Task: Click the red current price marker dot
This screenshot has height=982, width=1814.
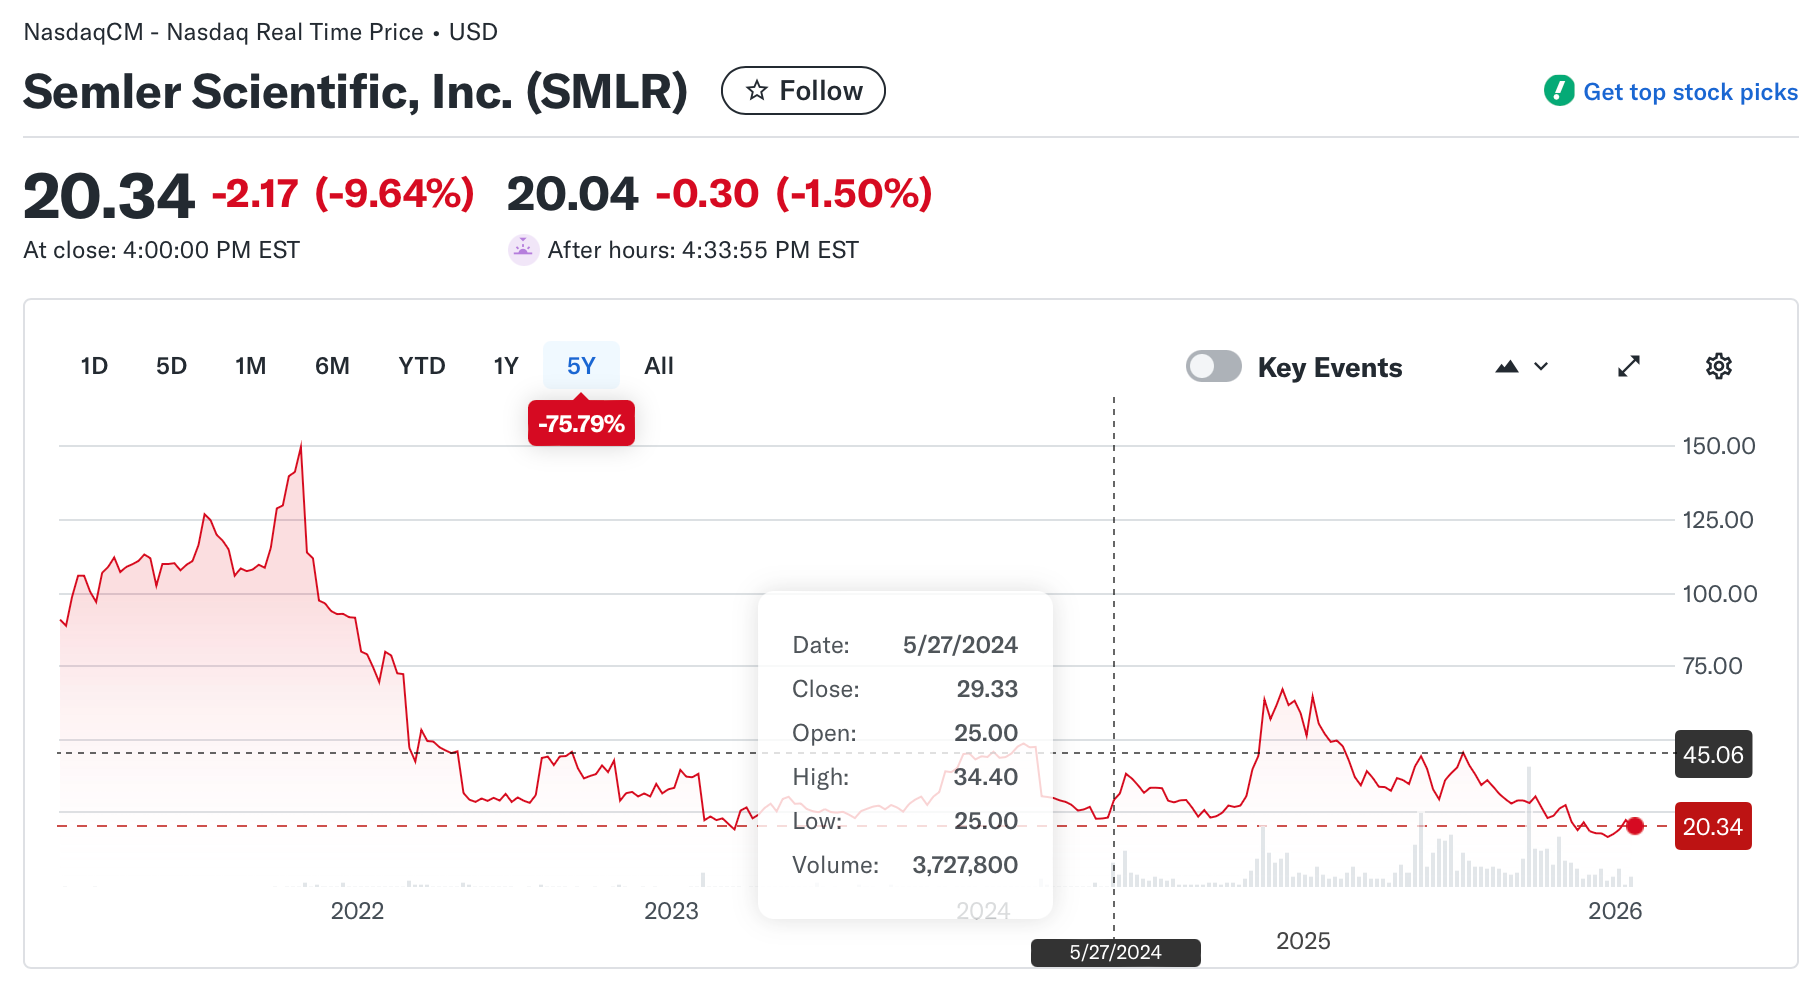Action: coord(1635,826)
